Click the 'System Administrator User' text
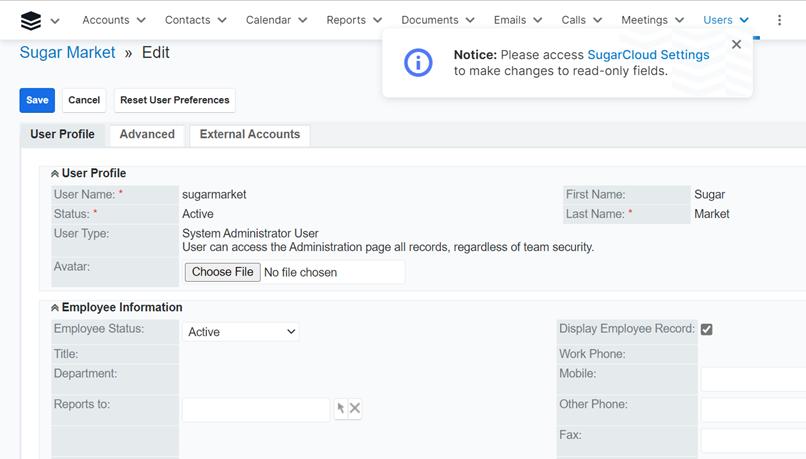806x459 pixels. 250,233
